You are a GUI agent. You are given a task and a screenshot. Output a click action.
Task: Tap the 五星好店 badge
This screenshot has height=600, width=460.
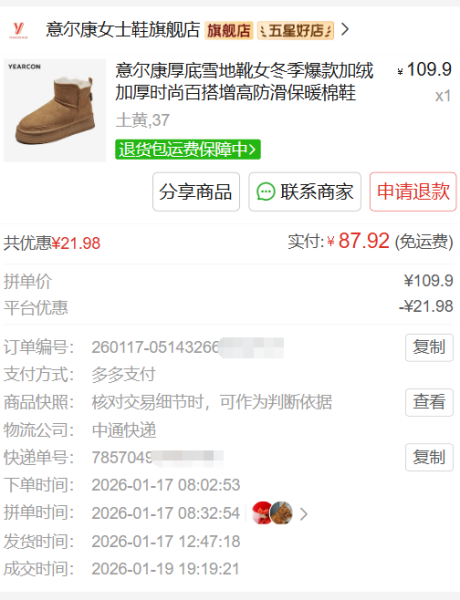coord(295,31)
